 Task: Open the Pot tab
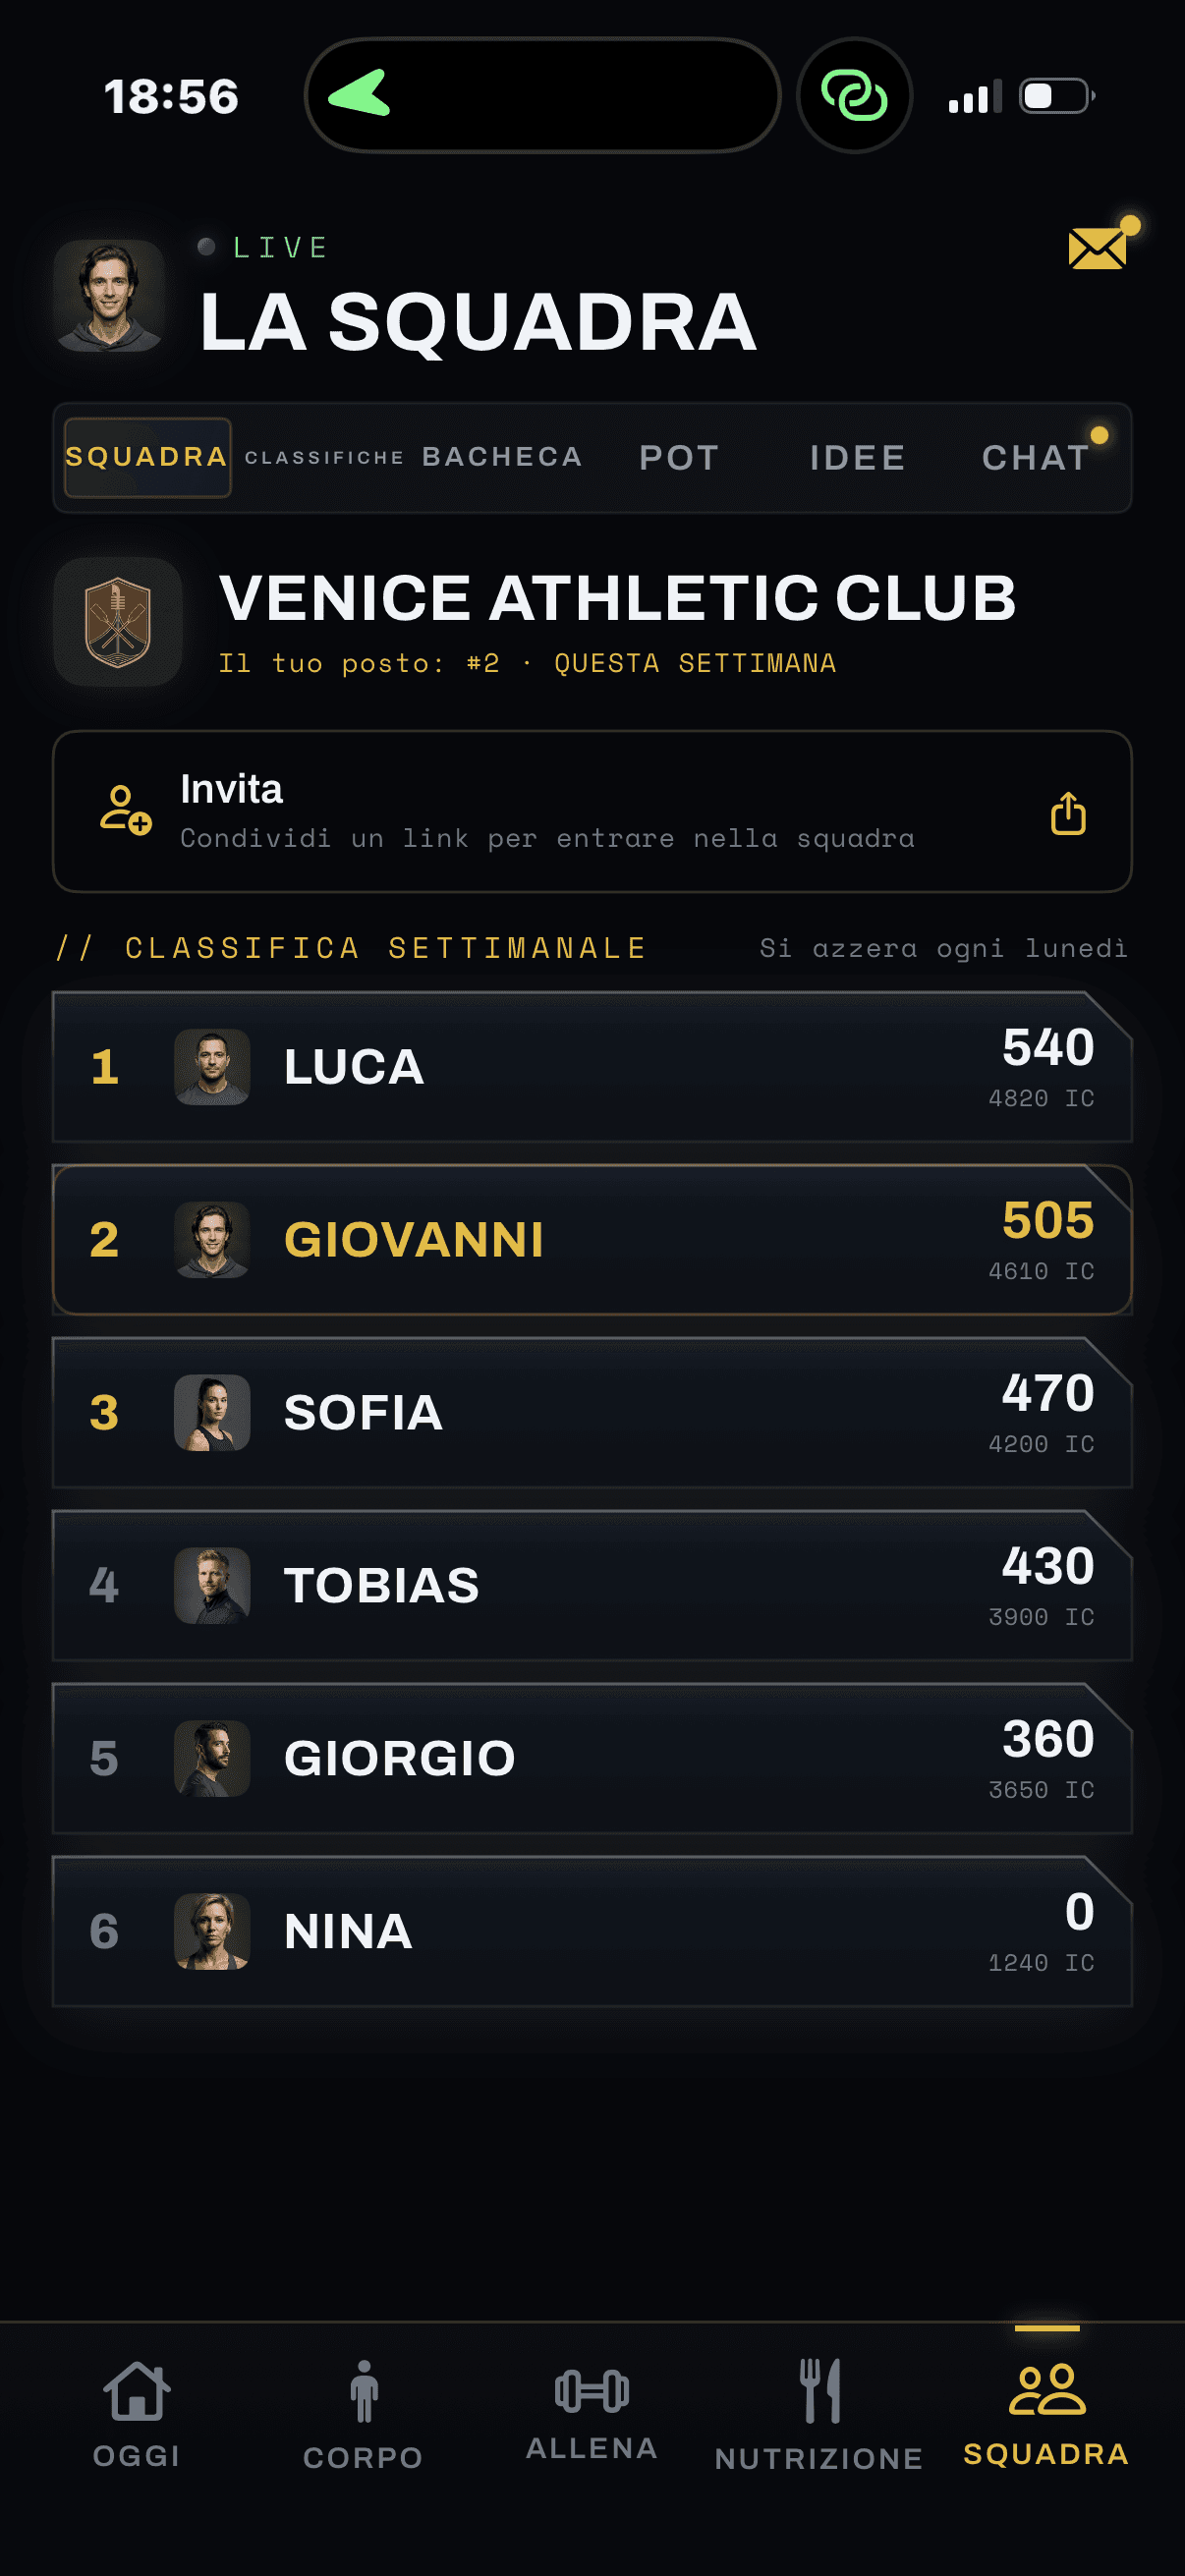680,458
